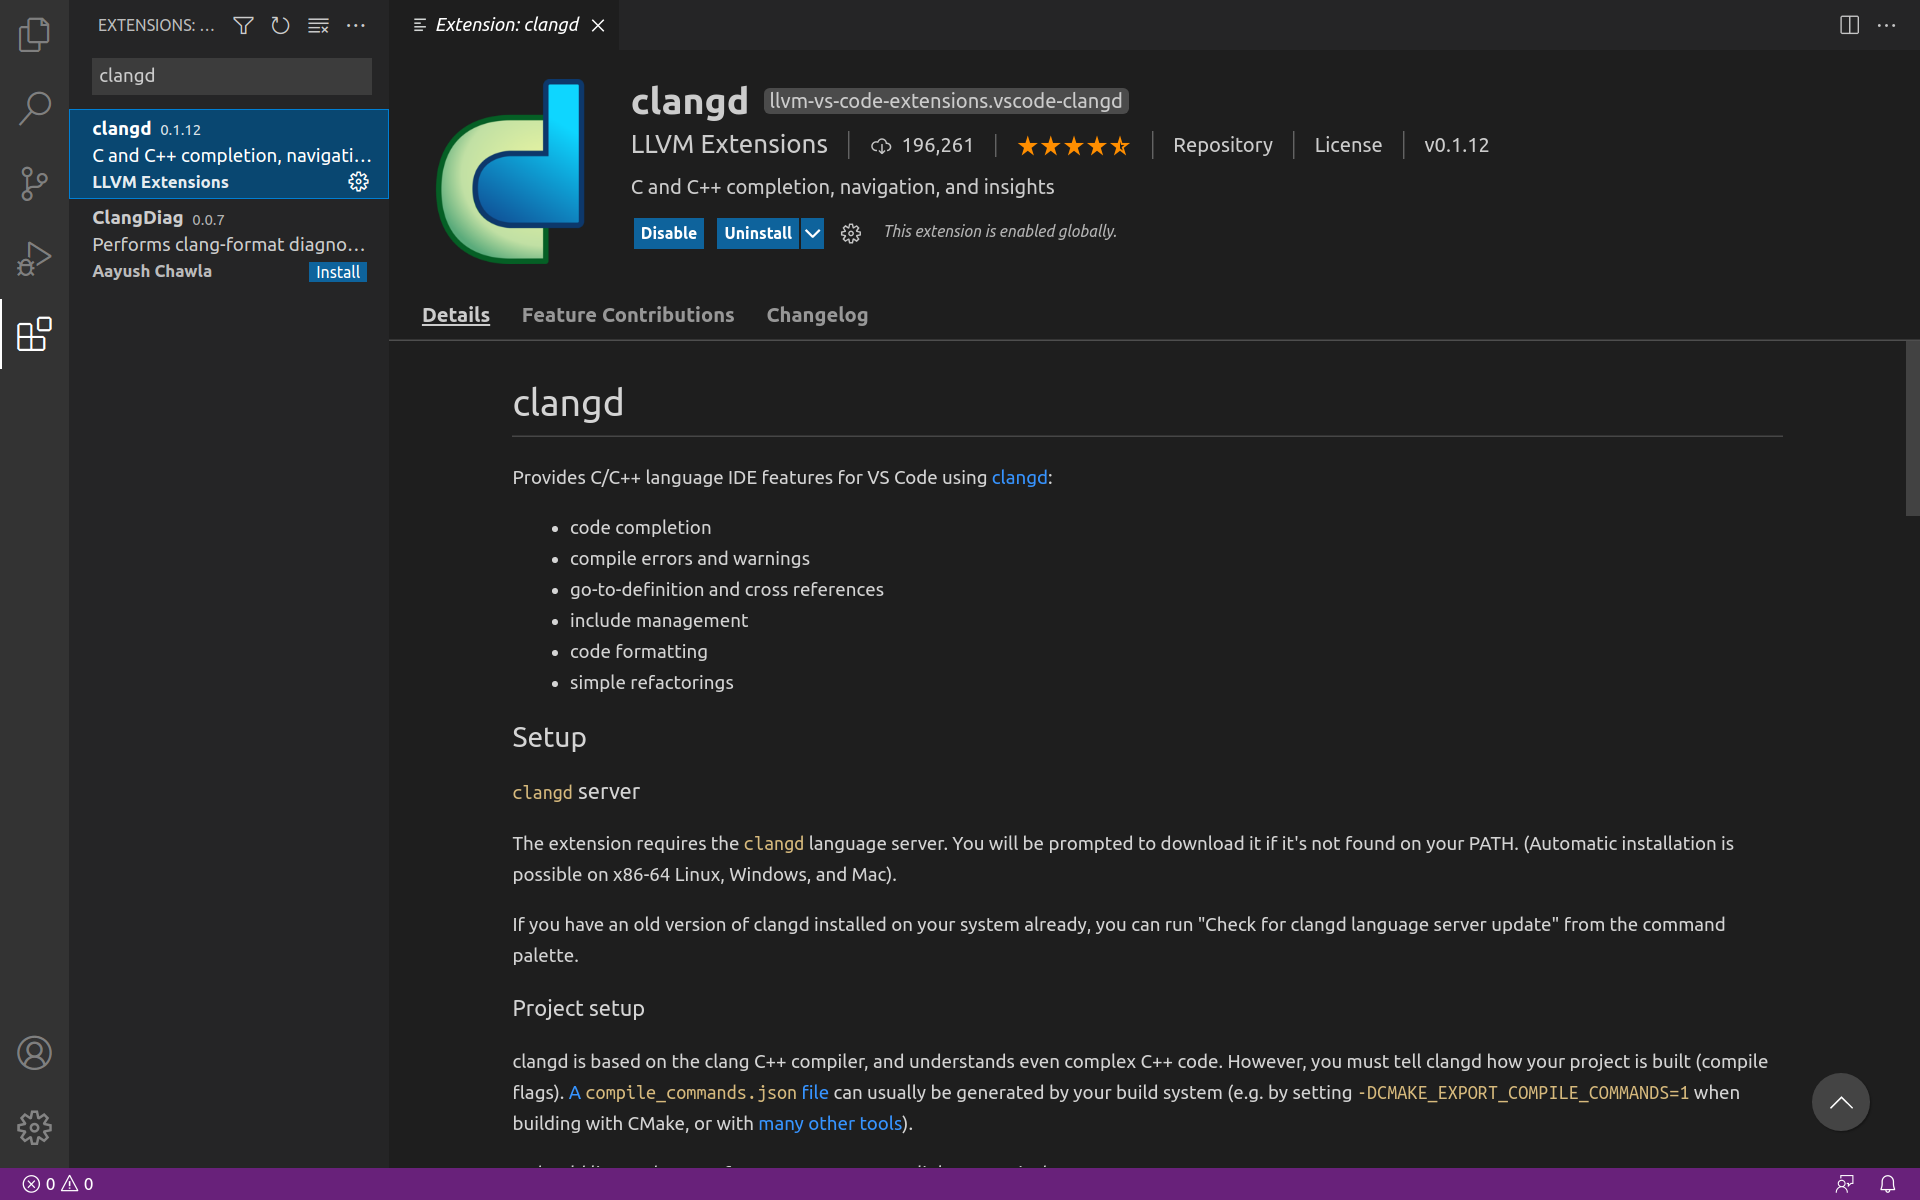Open notifications bell in status bar

tap(1887, 1184)
